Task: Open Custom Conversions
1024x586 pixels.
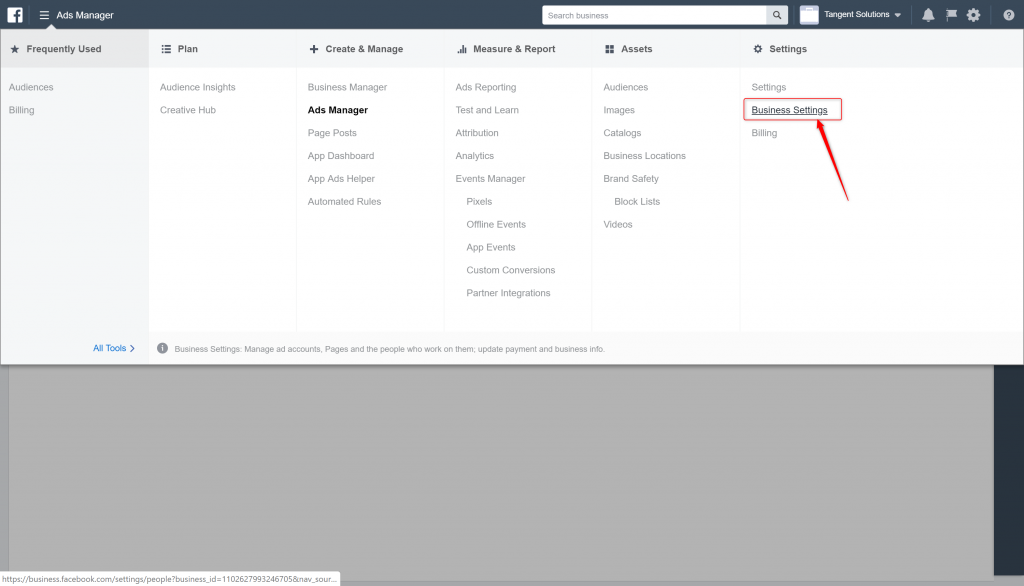Action: (510, 270)
